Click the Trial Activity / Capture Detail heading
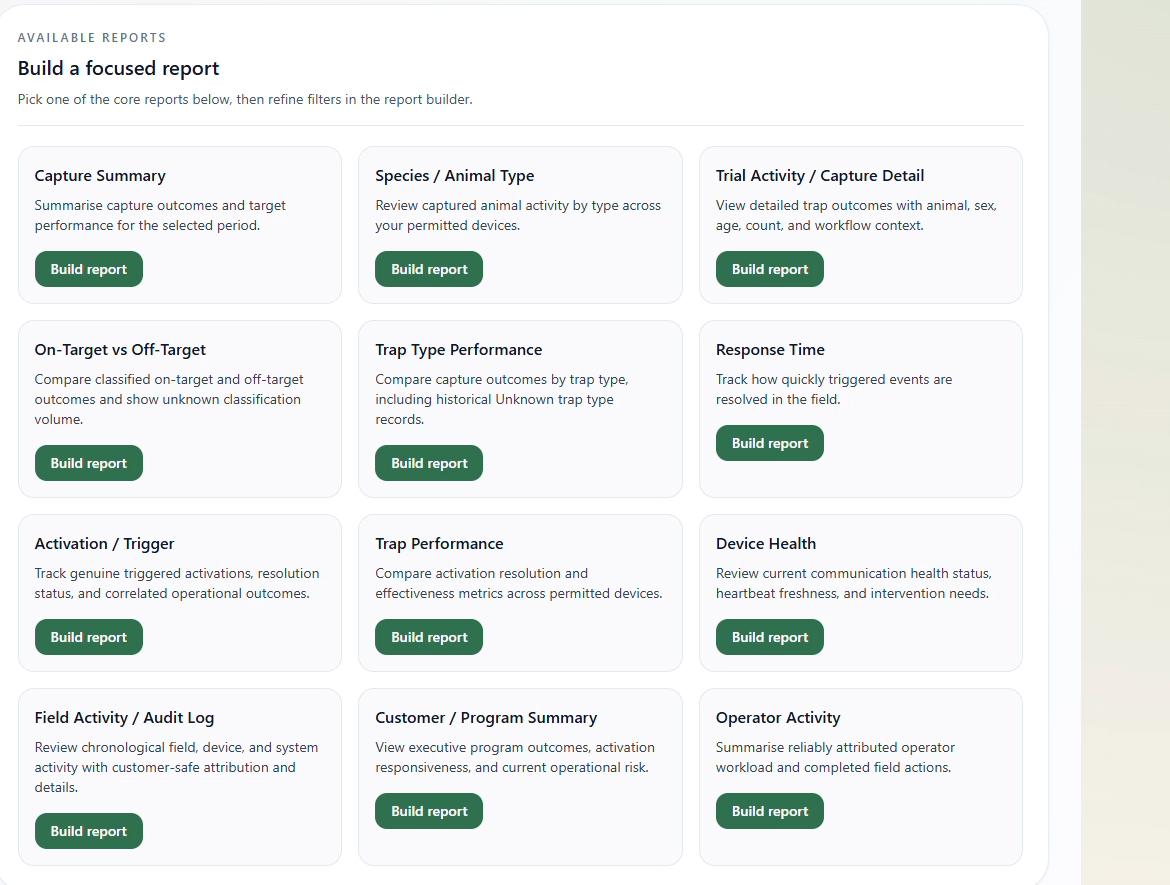 click(820, 176)
